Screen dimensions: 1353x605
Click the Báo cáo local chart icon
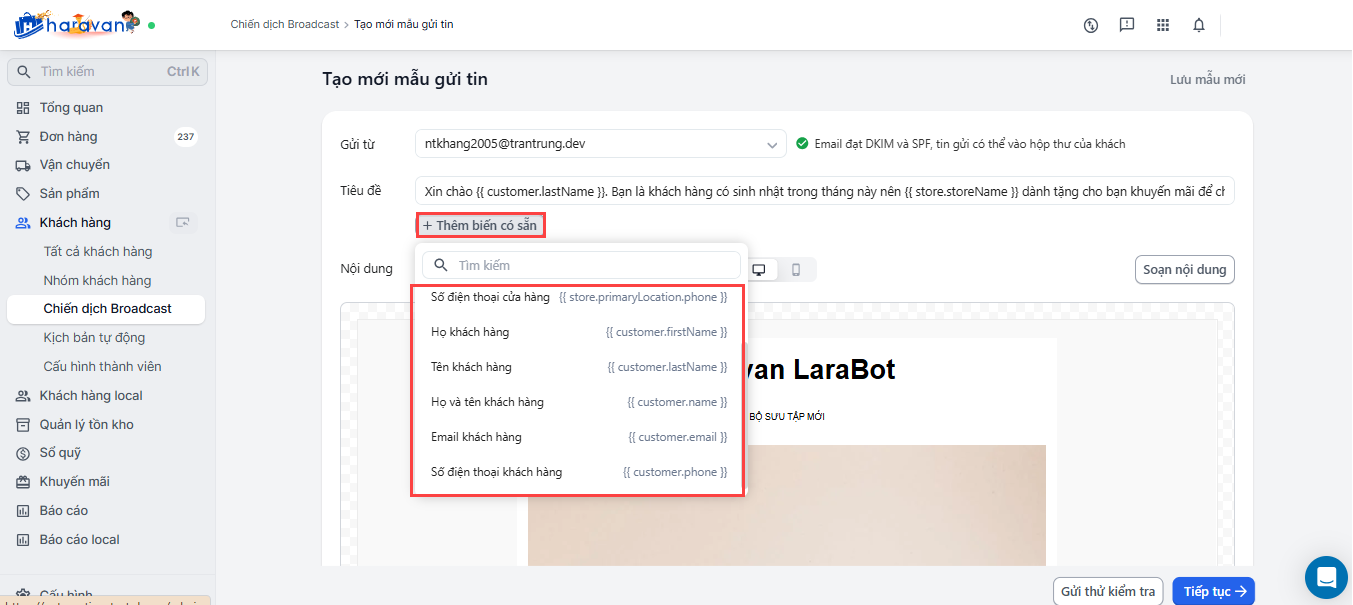(23, 540)
